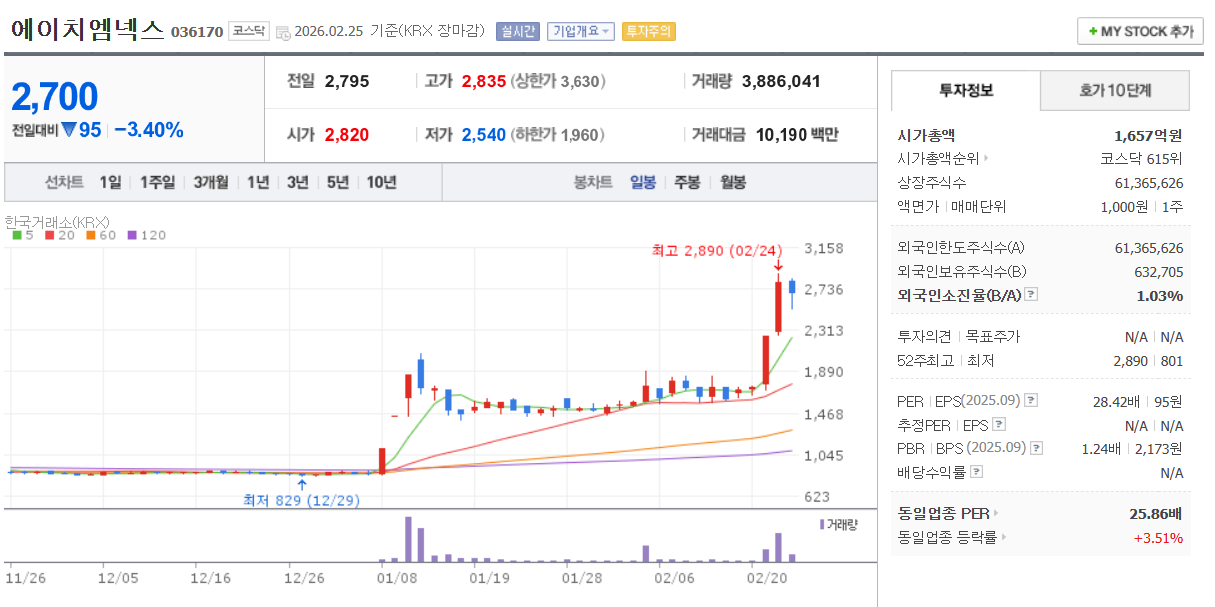
Task: Click the orange 60-day legend color swatch
Action: [91, 237]
